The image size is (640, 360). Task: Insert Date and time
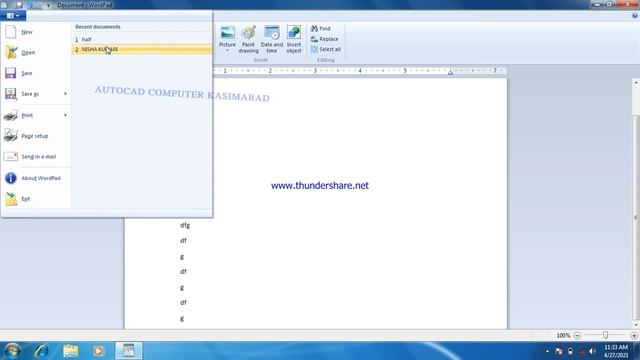[272, 39]
